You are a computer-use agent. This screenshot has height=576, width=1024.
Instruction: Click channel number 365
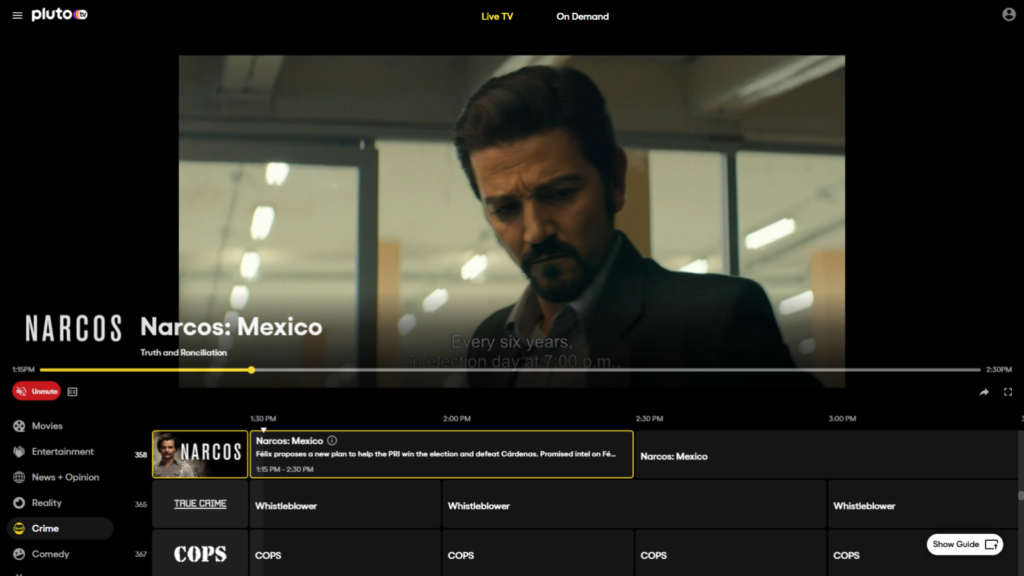[x=140, y=504]
